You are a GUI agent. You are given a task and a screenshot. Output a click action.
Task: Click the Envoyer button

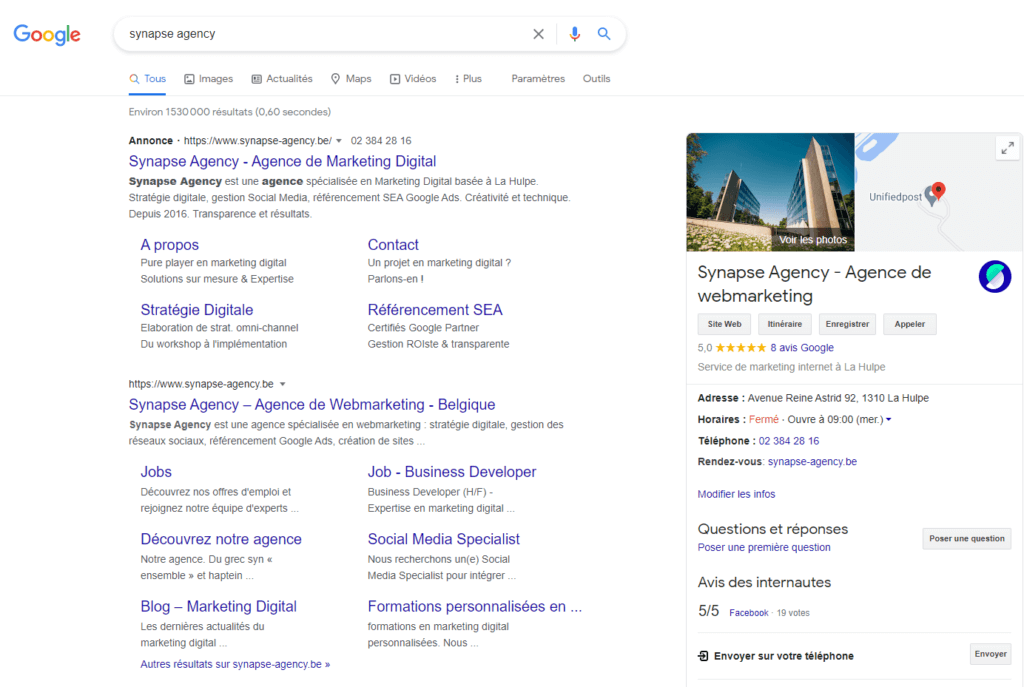point(990,654)
